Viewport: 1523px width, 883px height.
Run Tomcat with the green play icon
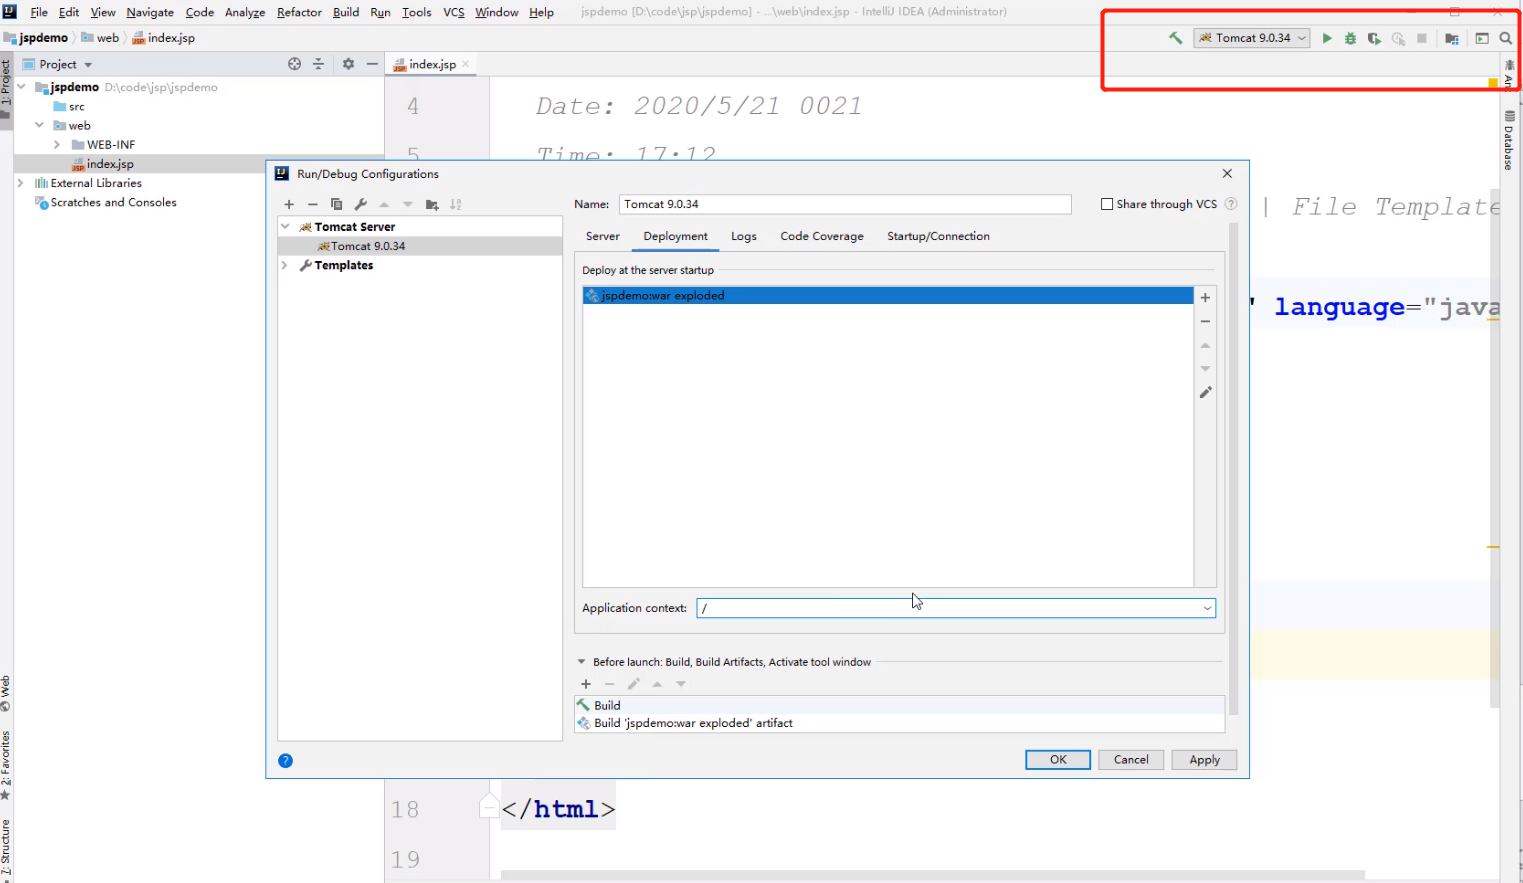point(1327,38)
